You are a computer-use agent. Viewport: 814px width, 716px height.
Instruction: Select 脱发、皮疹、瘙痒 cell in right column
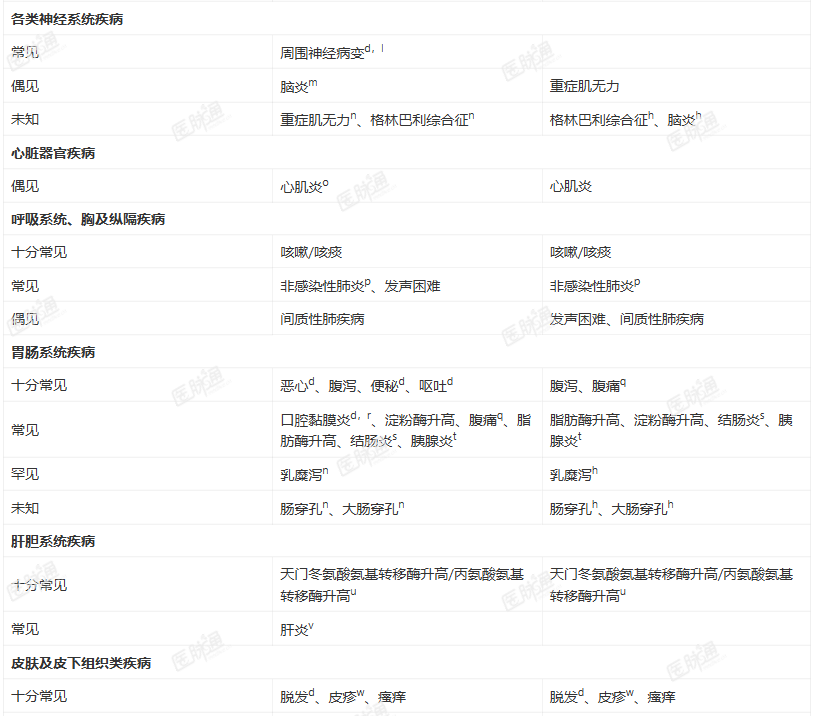[x=612, y=696]
